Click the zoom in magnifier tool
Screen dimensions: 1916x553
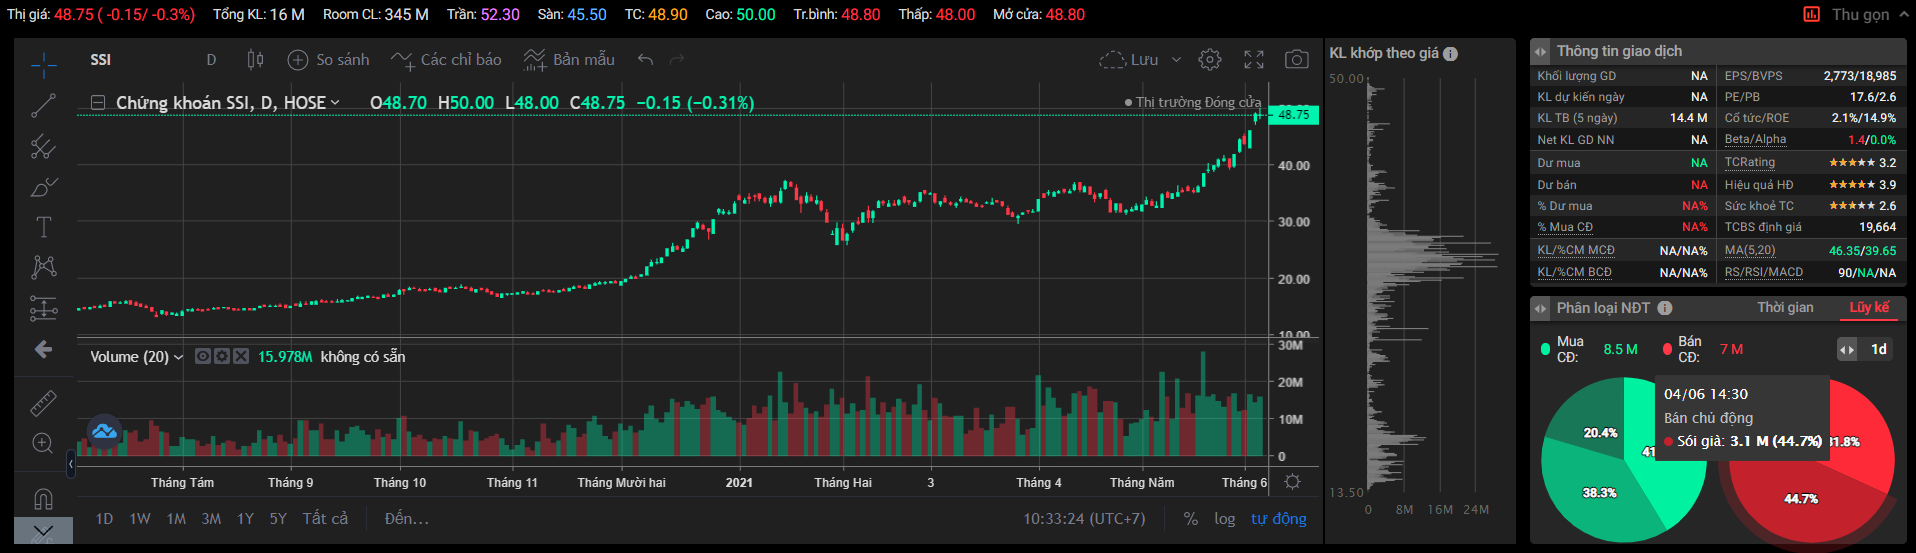pos(43,443)
